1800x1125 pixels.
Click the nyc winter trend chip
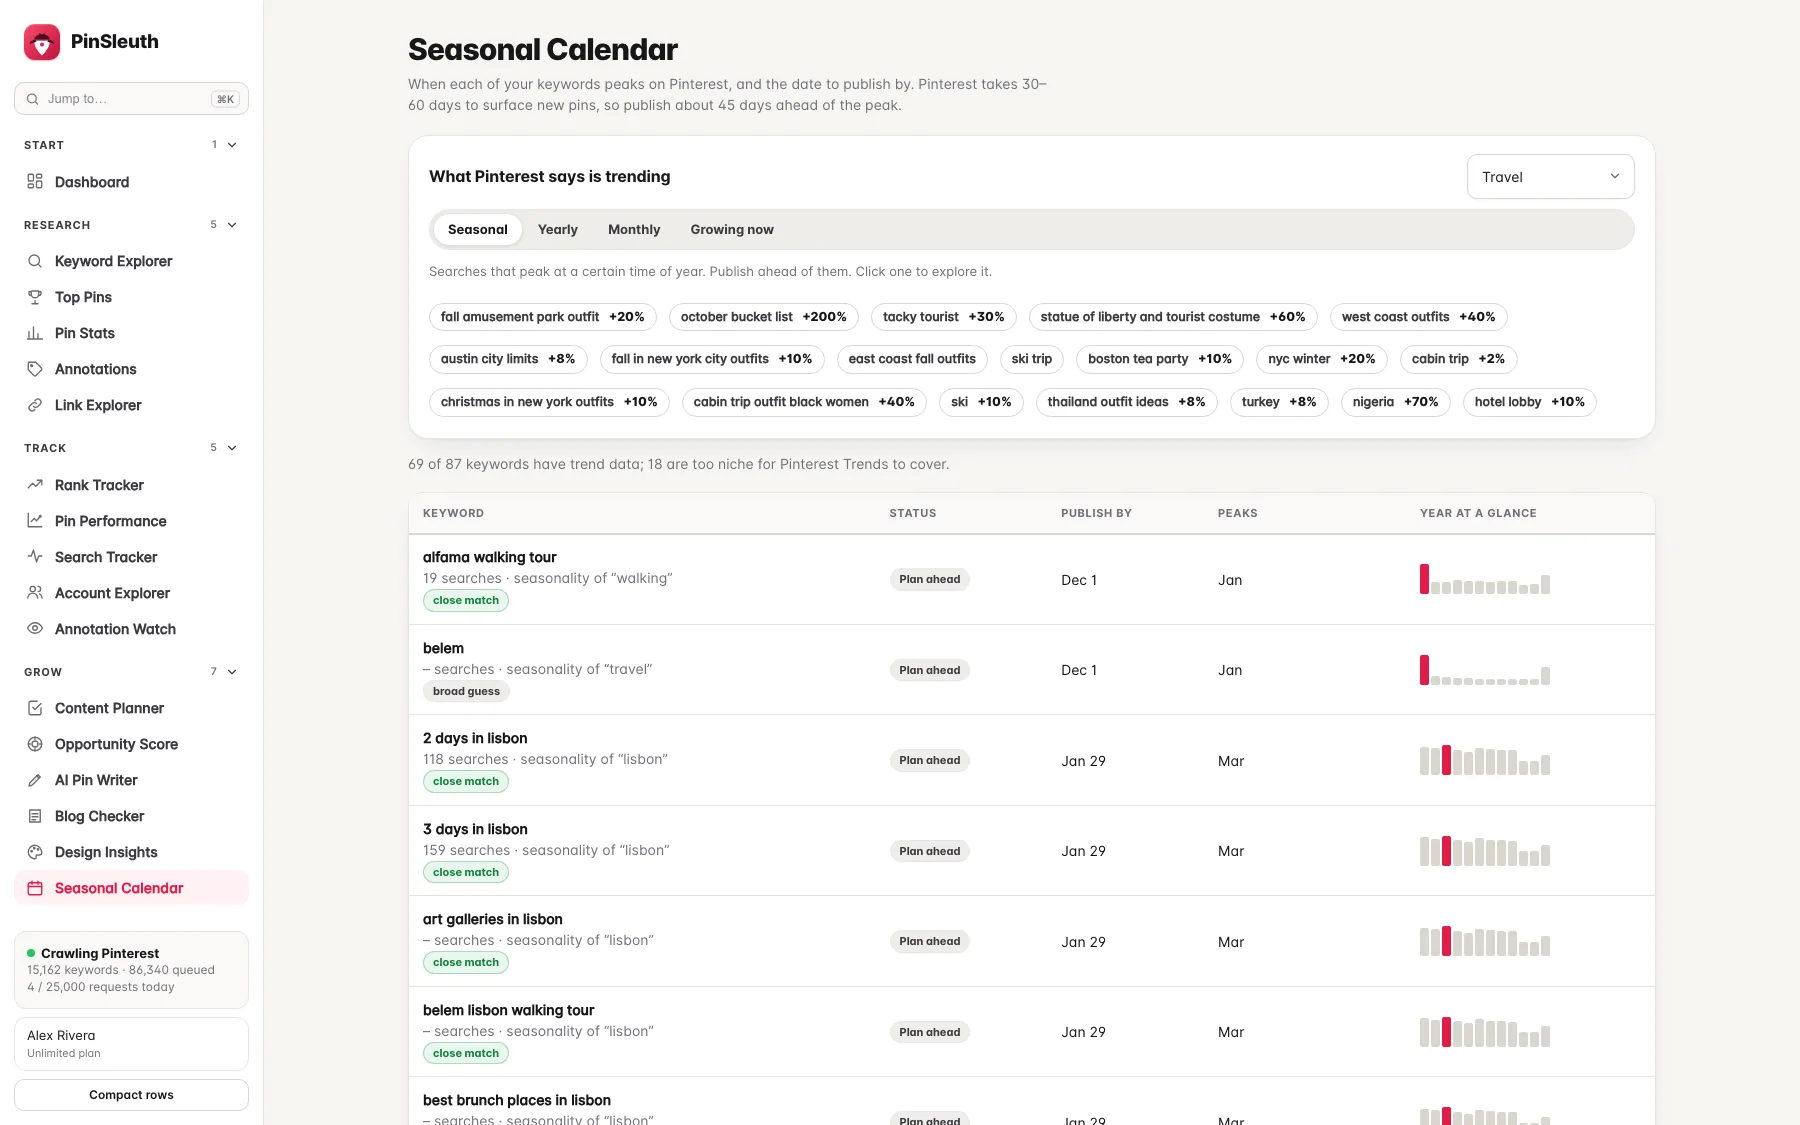coord(1321,359)
